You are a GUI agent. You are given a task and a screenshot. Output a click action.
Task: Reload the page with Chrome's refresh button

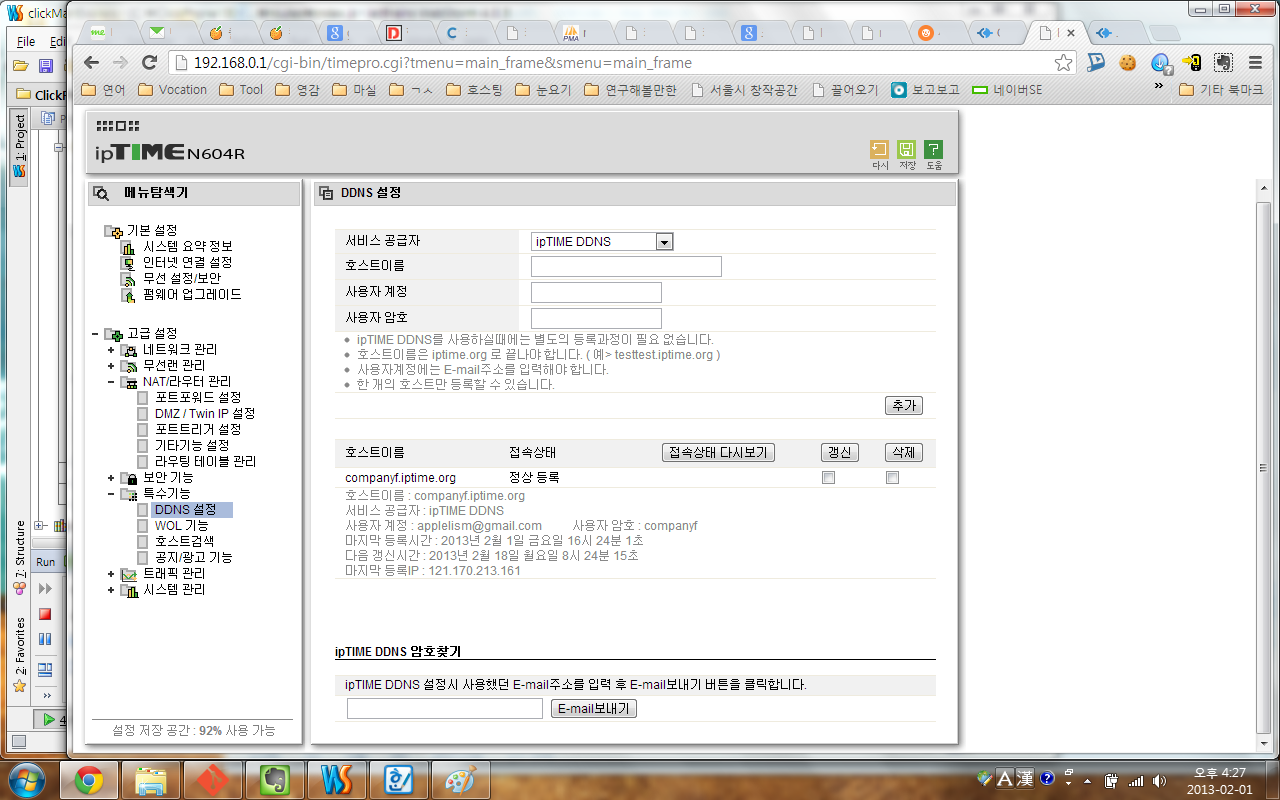[149, 62]
